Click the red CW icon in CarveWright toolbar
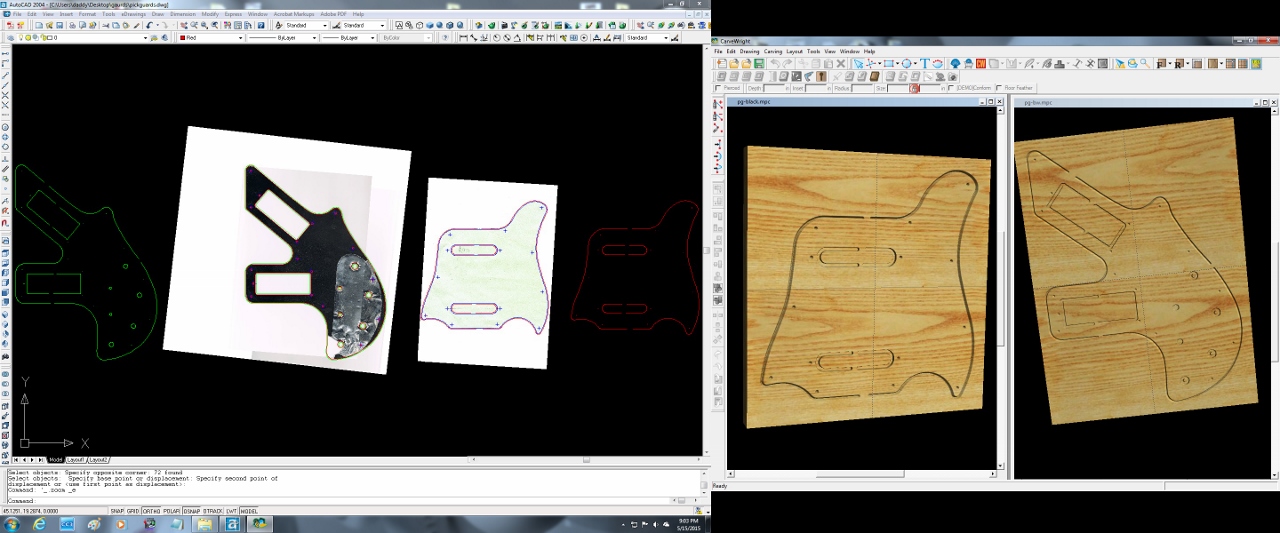 click(981, 64)
